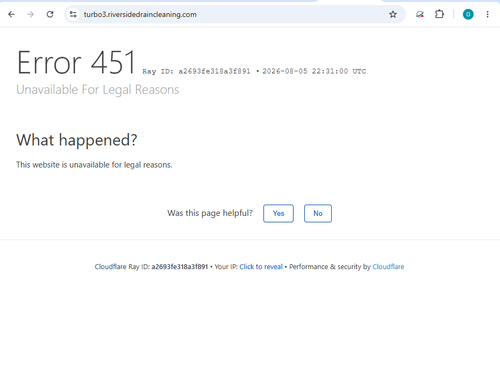Image resolution: width=500 pixels, height=385 pixels.
Task: Click the Ray ID text beside heading
Action: [x=196, y=71]
